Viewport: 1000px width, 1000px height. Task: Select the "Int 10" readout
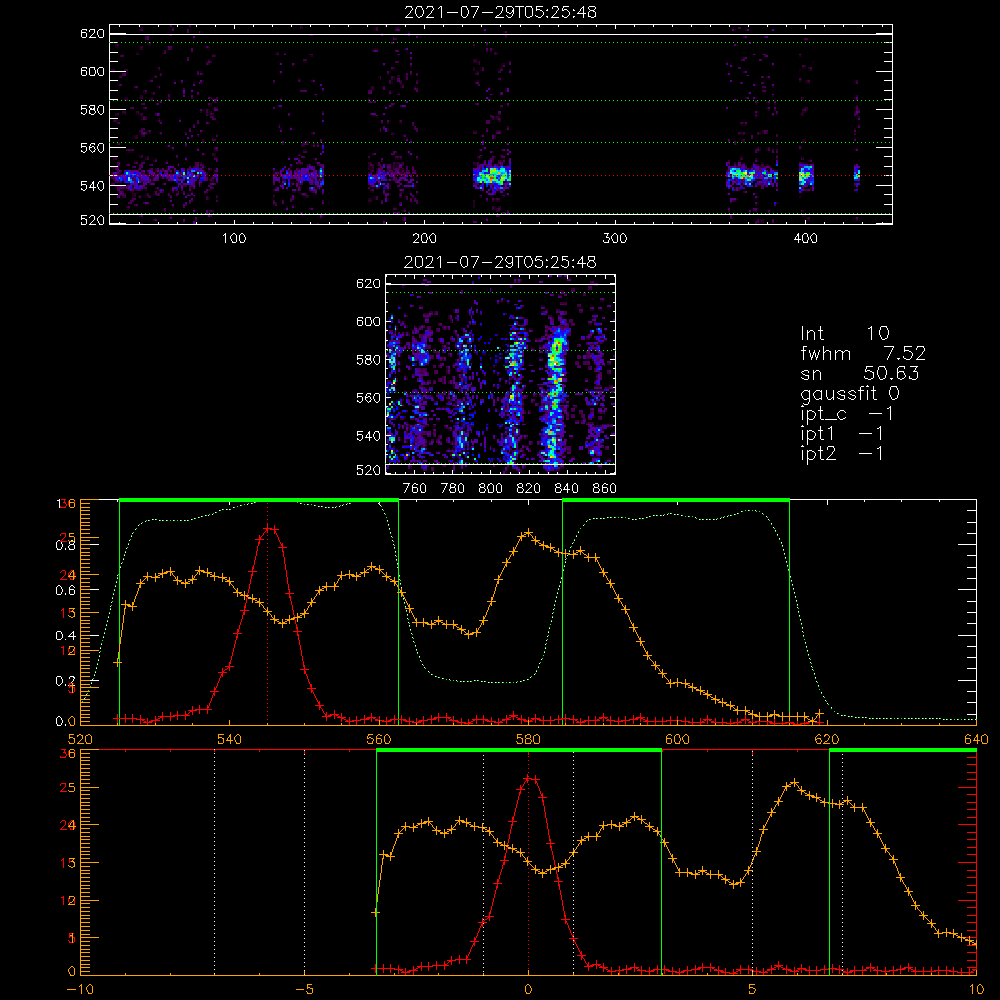coord(845,333)
